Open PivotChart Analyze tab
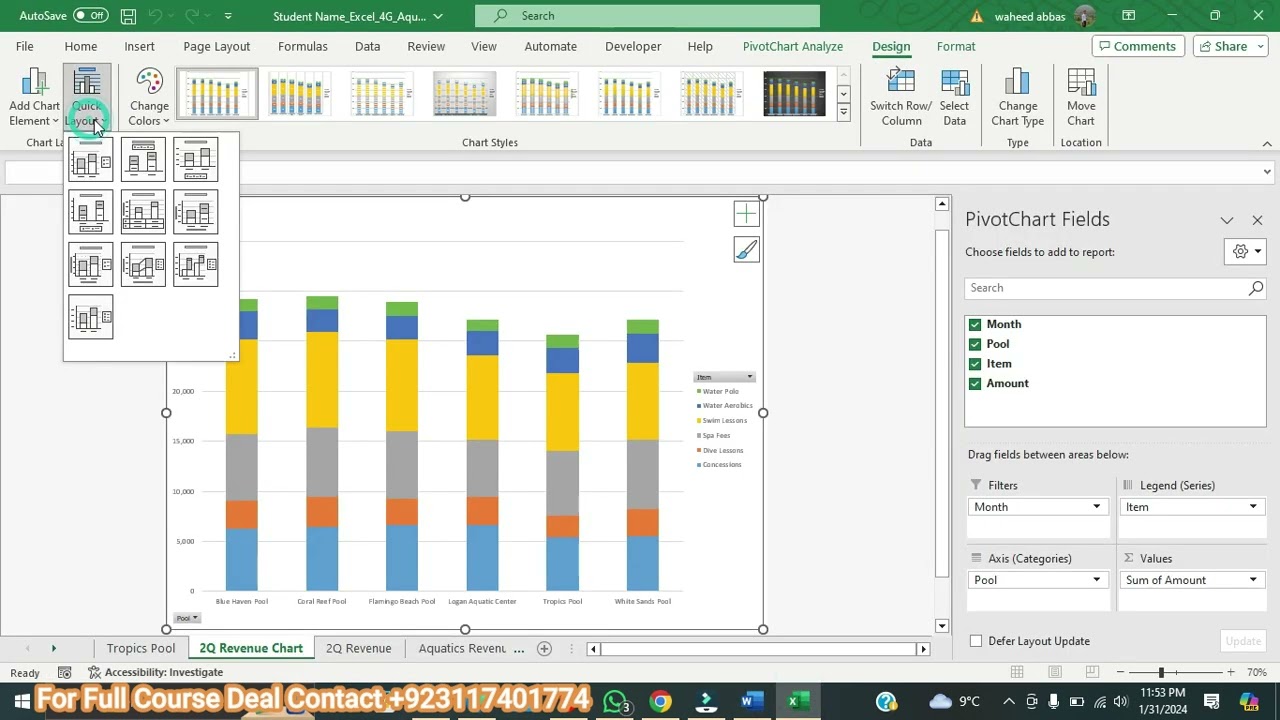 793,46
